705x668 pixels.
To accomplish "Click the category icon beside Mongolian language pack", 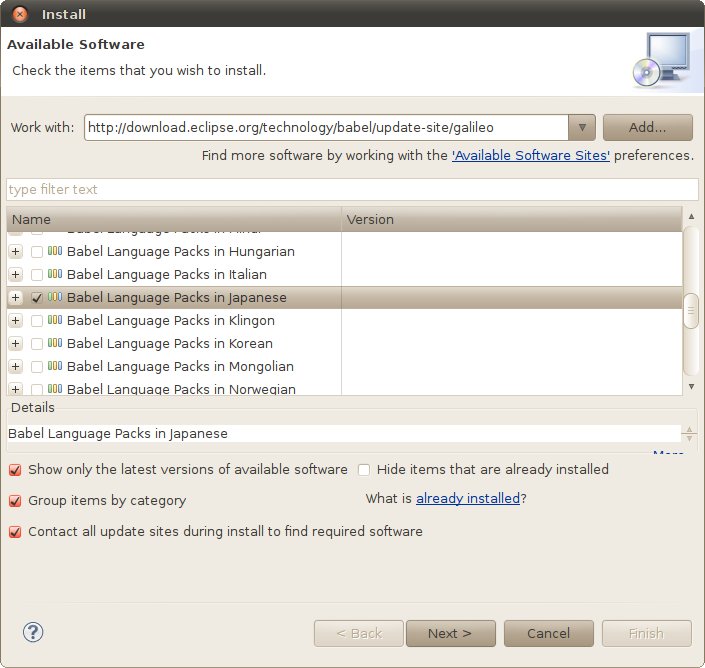I will [55, 365].
